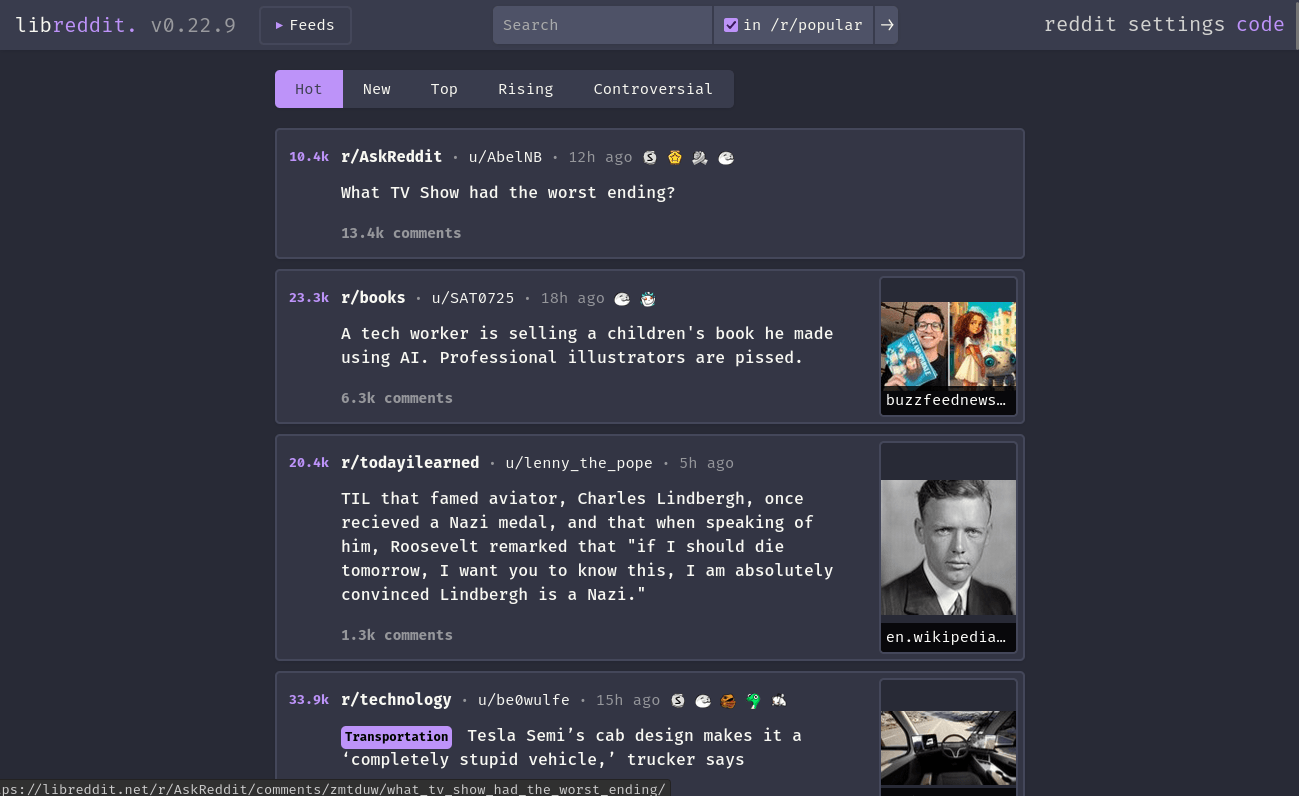Click the Charles Lindbergh Wikipedia thumbnail
1299x796 pixels.
click(947, 546)
